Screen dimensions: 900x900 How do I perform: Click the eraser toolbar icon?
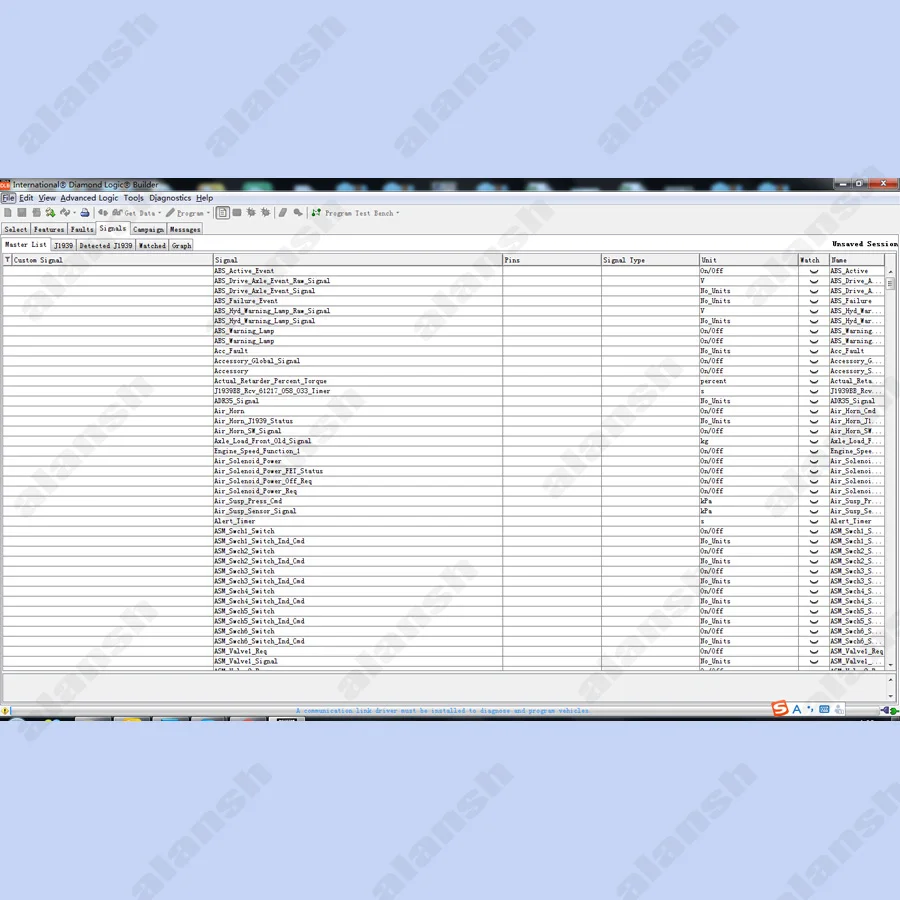coord(283,213)
